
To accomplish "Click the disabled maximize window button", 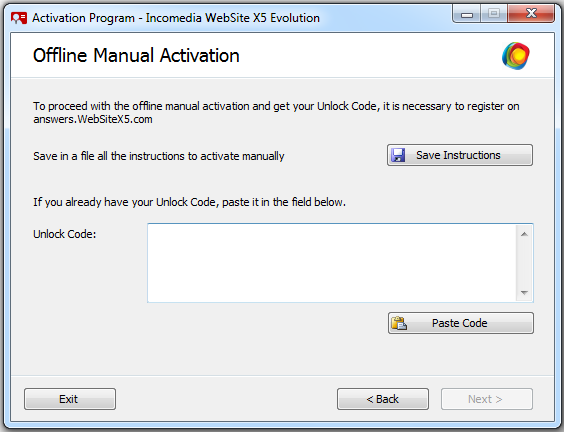I will tap(494, 14).
